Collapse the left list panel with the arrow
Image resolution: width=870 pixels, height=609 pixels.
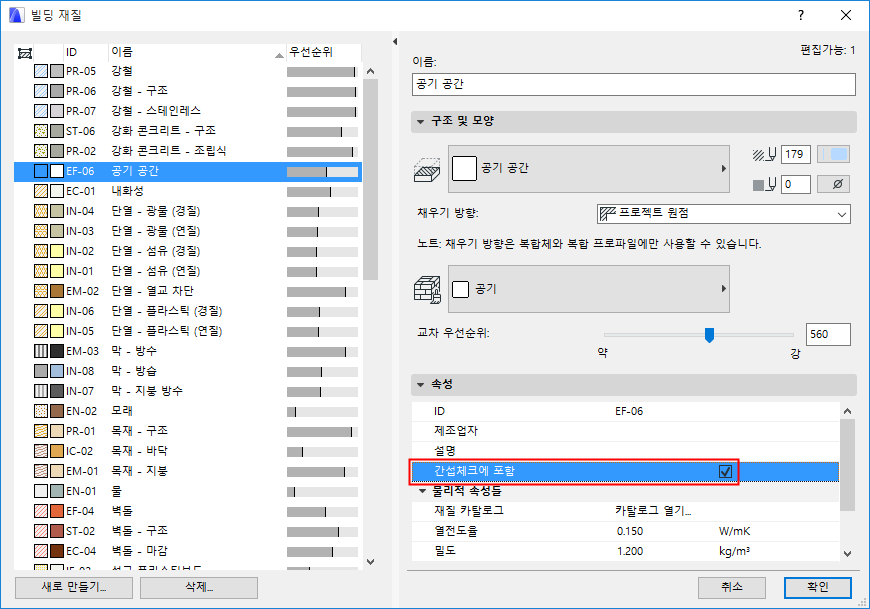(394, 42)
